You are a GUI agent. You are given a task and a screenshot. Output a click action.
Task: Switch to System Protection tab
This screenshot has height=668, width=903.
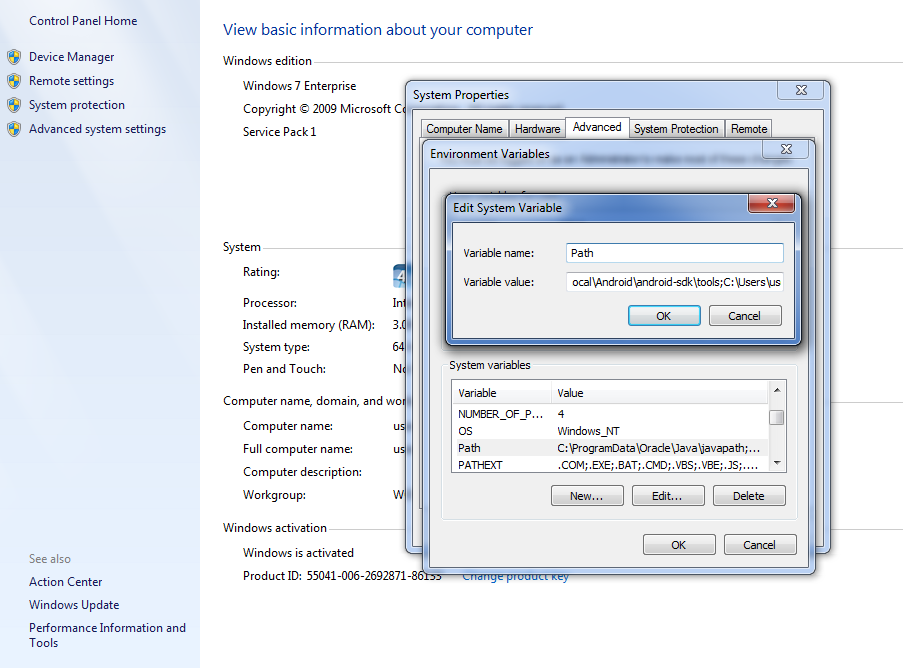pyautogui.click(x=676, y=129)
